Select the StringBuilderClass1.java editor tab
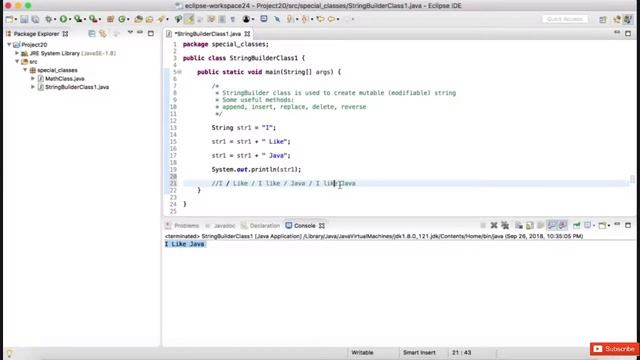This screenshot has height=360, width=640. coord(207,34)
